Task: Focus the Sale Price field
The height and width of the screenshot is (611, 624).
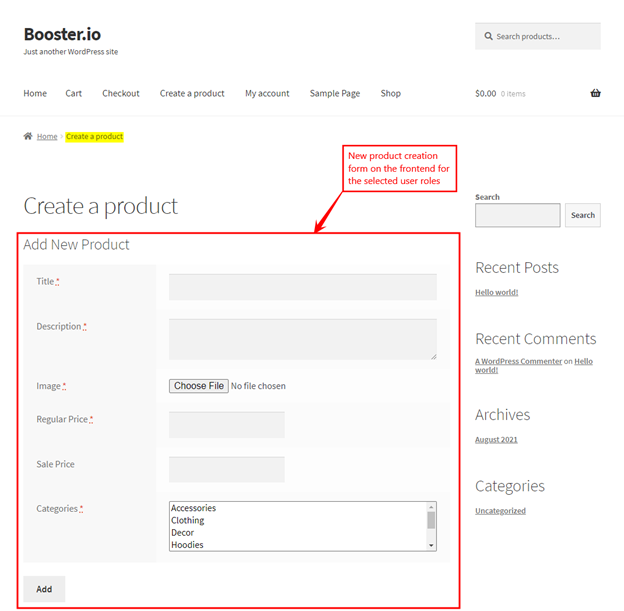Action: tap(227, 469)
